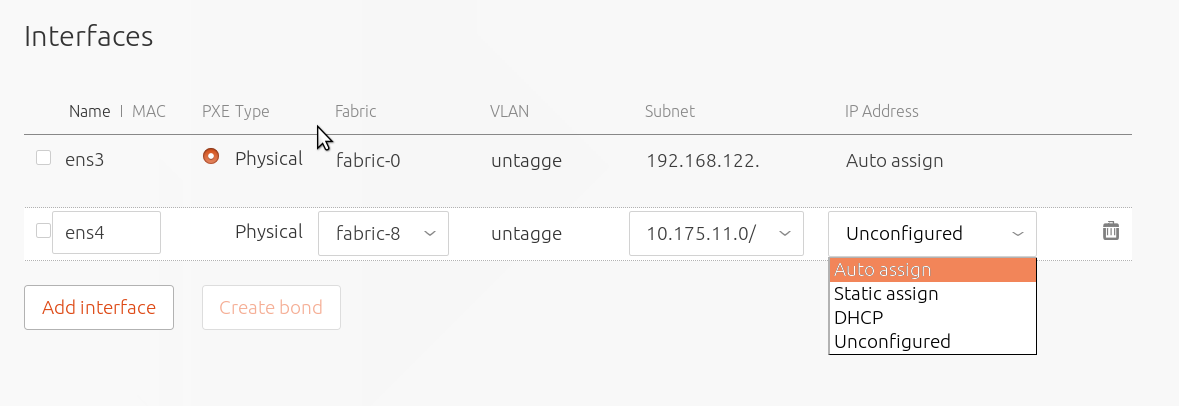The width and height of the screenshot is (1179, 406).
Task: Edit the ens4 name field
Action: [106, 232]
